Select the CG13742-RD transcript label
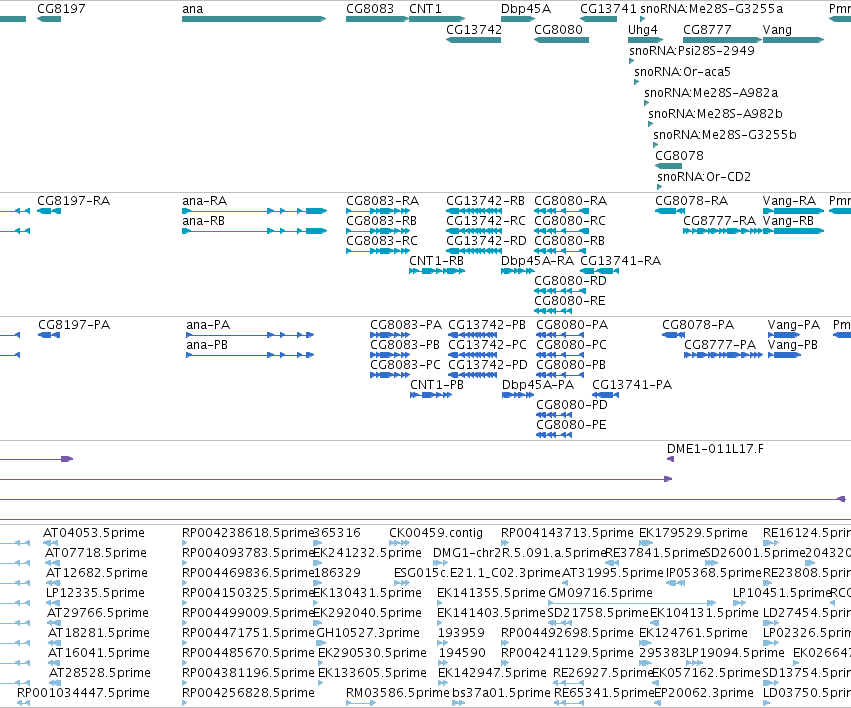 [486, 241]
